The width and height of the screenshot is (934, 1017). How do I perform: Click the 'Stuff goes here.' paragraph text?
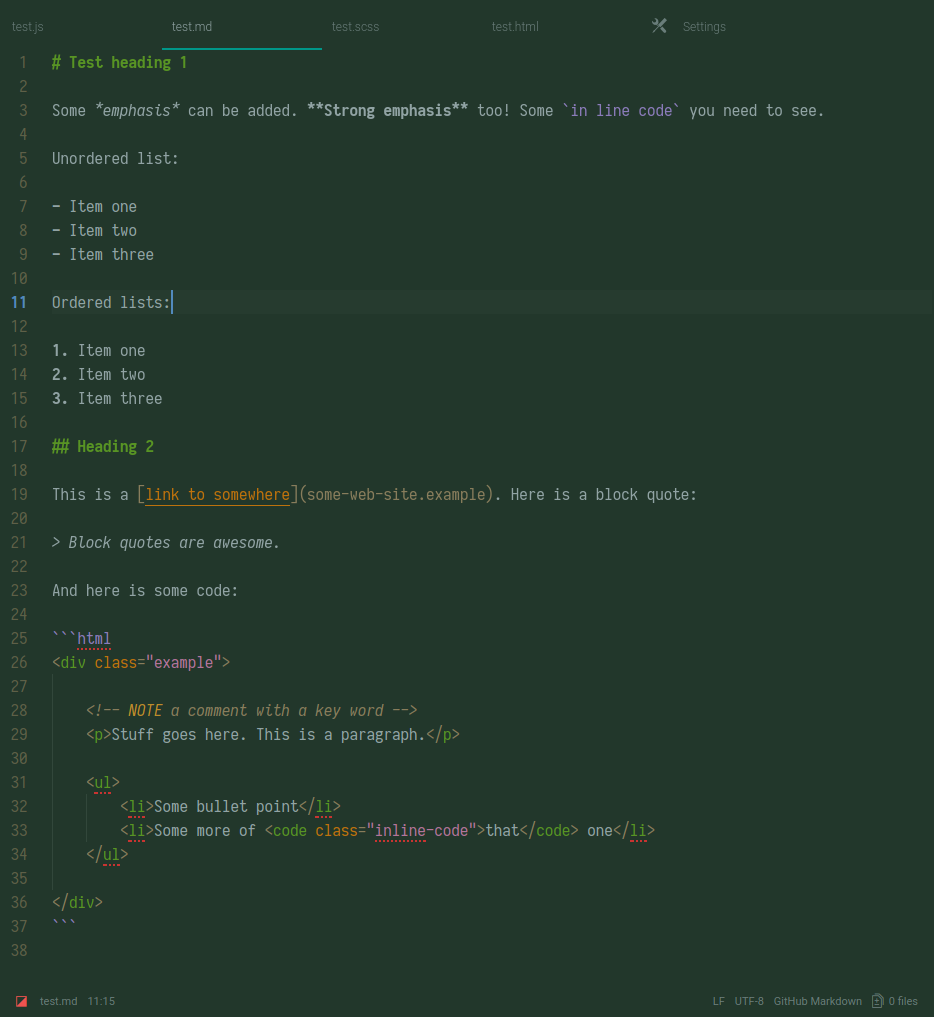click(x=178, y=734)
